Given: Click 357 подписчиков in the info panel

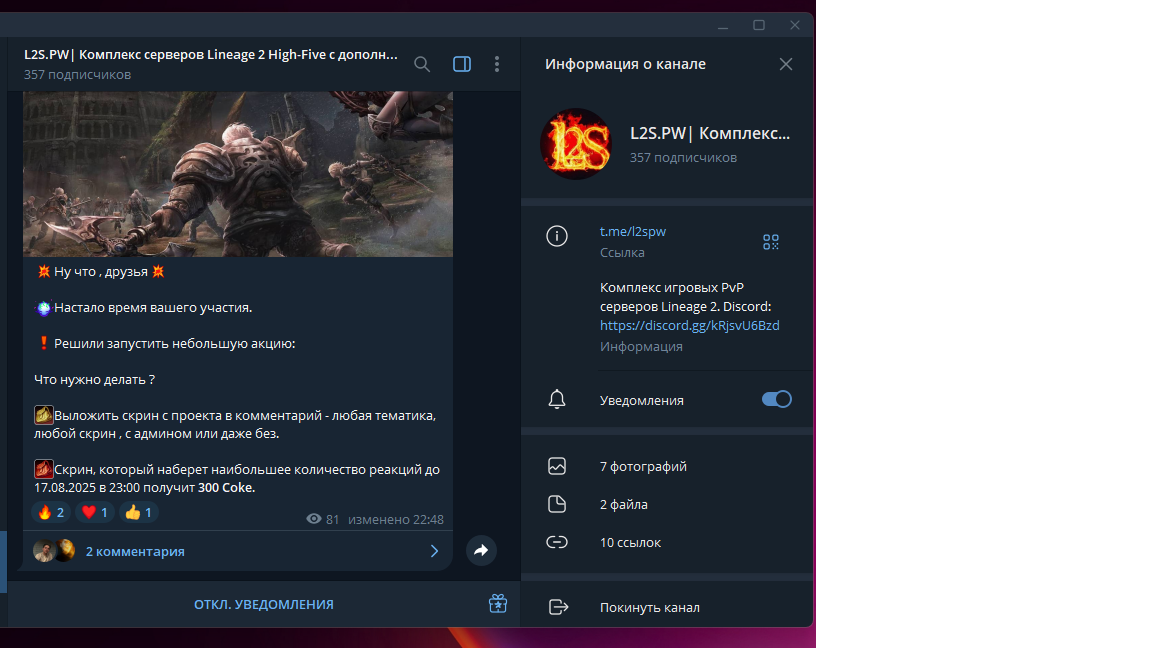Looking at the screenshot, I should click(x=683, y=157).
